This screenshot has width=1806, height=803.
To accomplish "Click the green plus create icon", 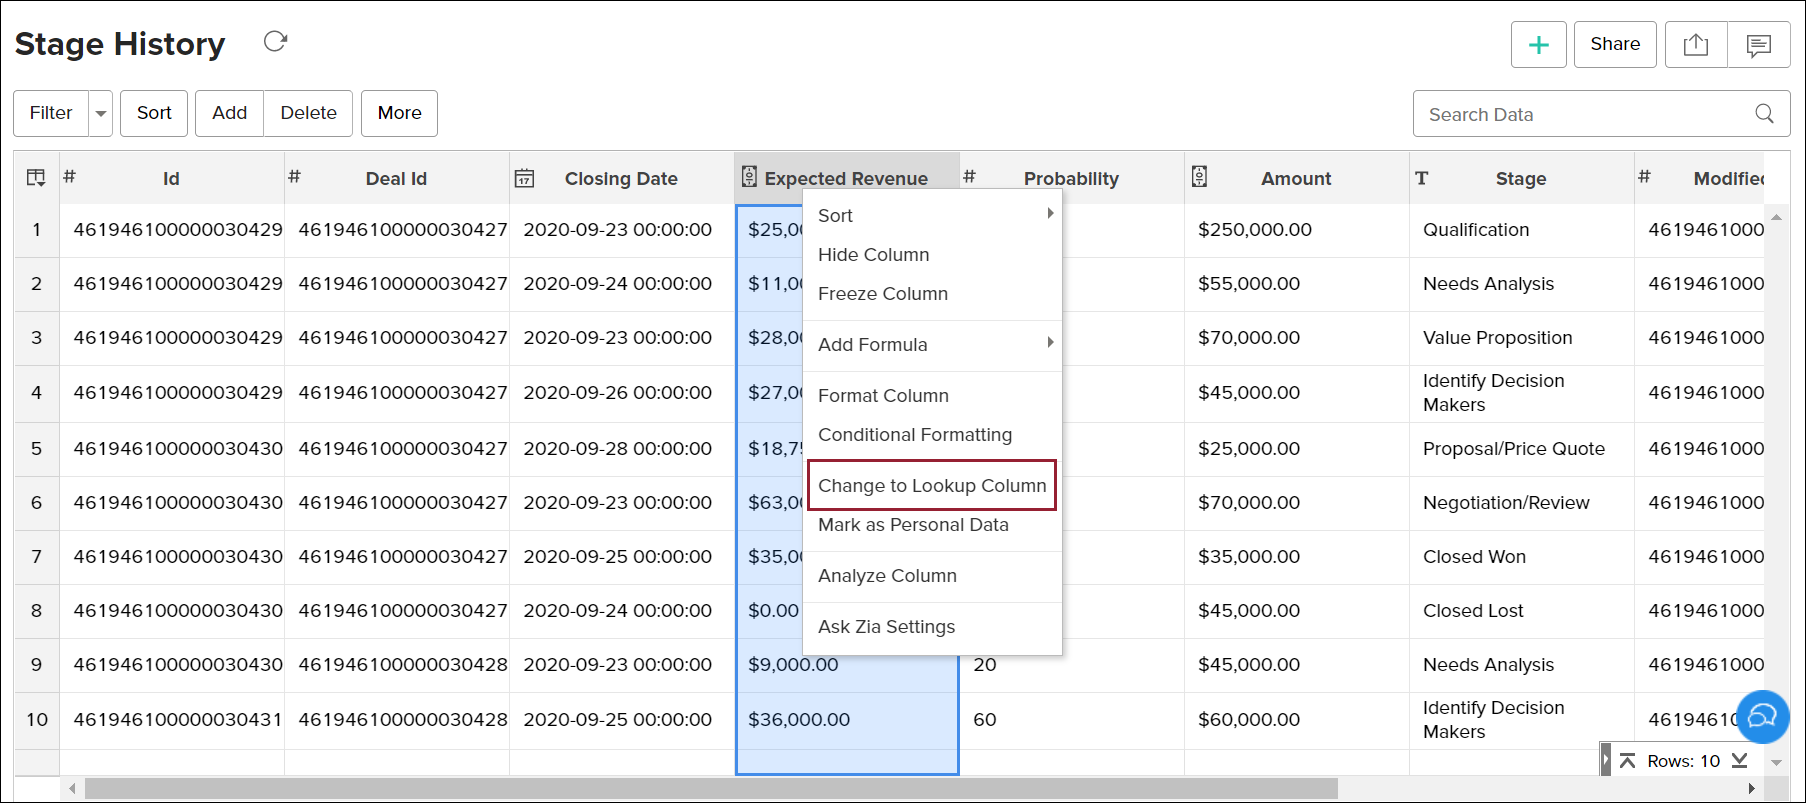I will (x=1538, y=45).
